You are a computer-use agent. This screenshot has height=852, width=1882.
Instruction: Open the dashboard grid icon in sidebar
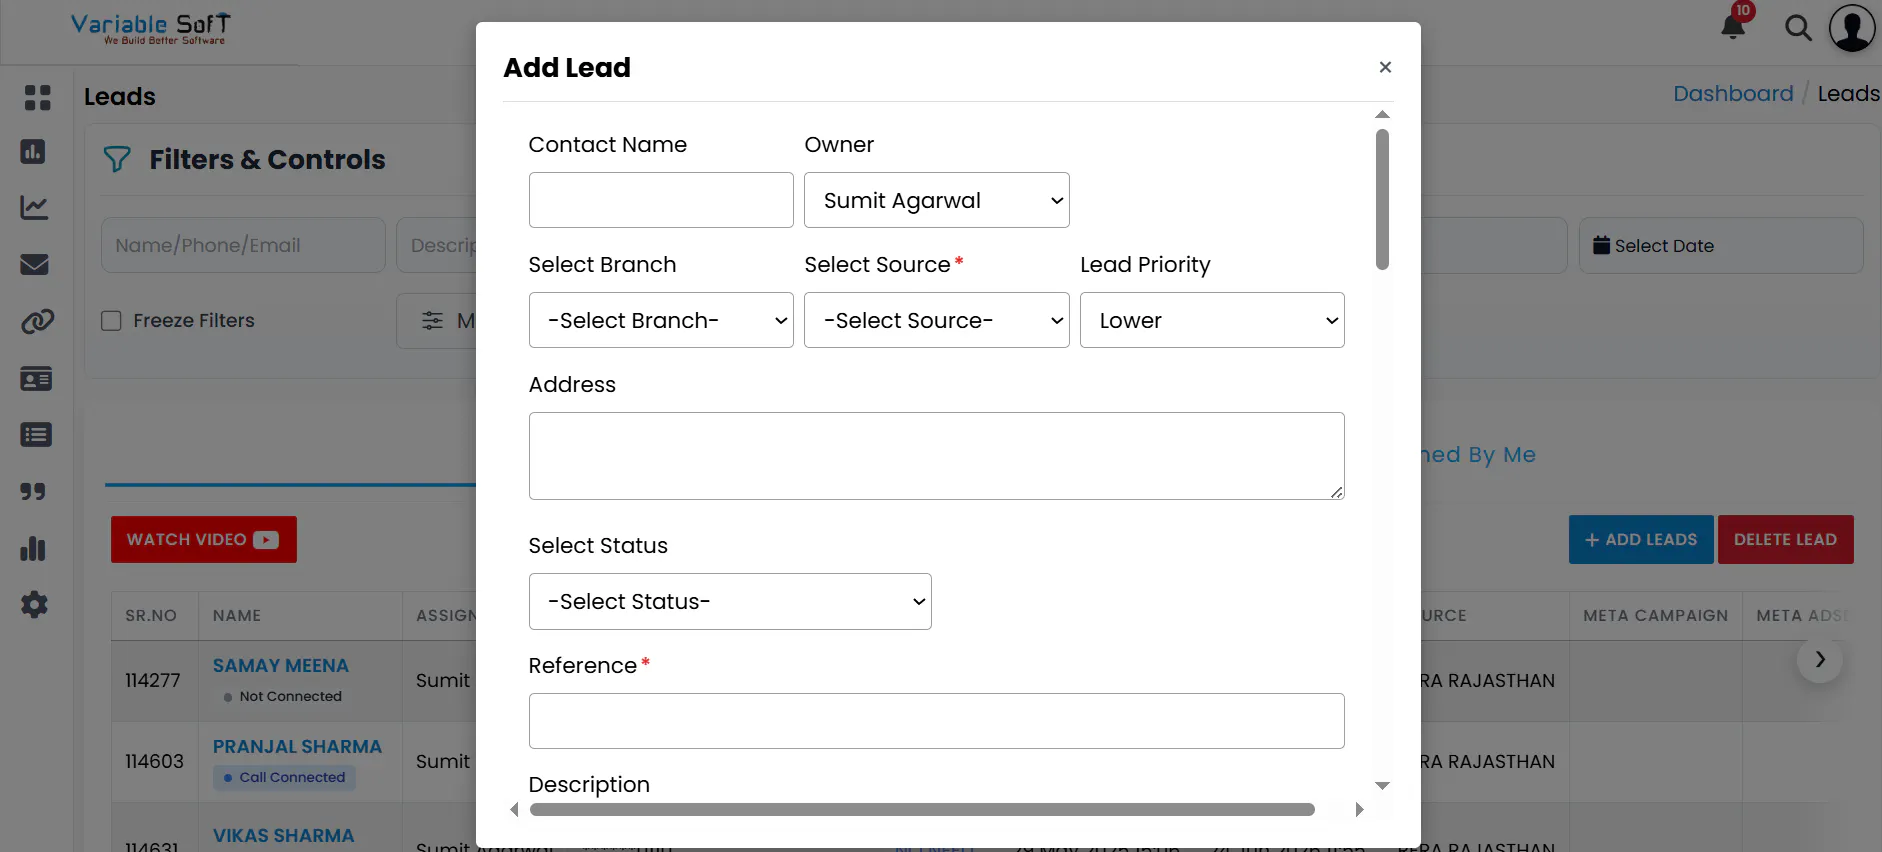pos(37,97)
